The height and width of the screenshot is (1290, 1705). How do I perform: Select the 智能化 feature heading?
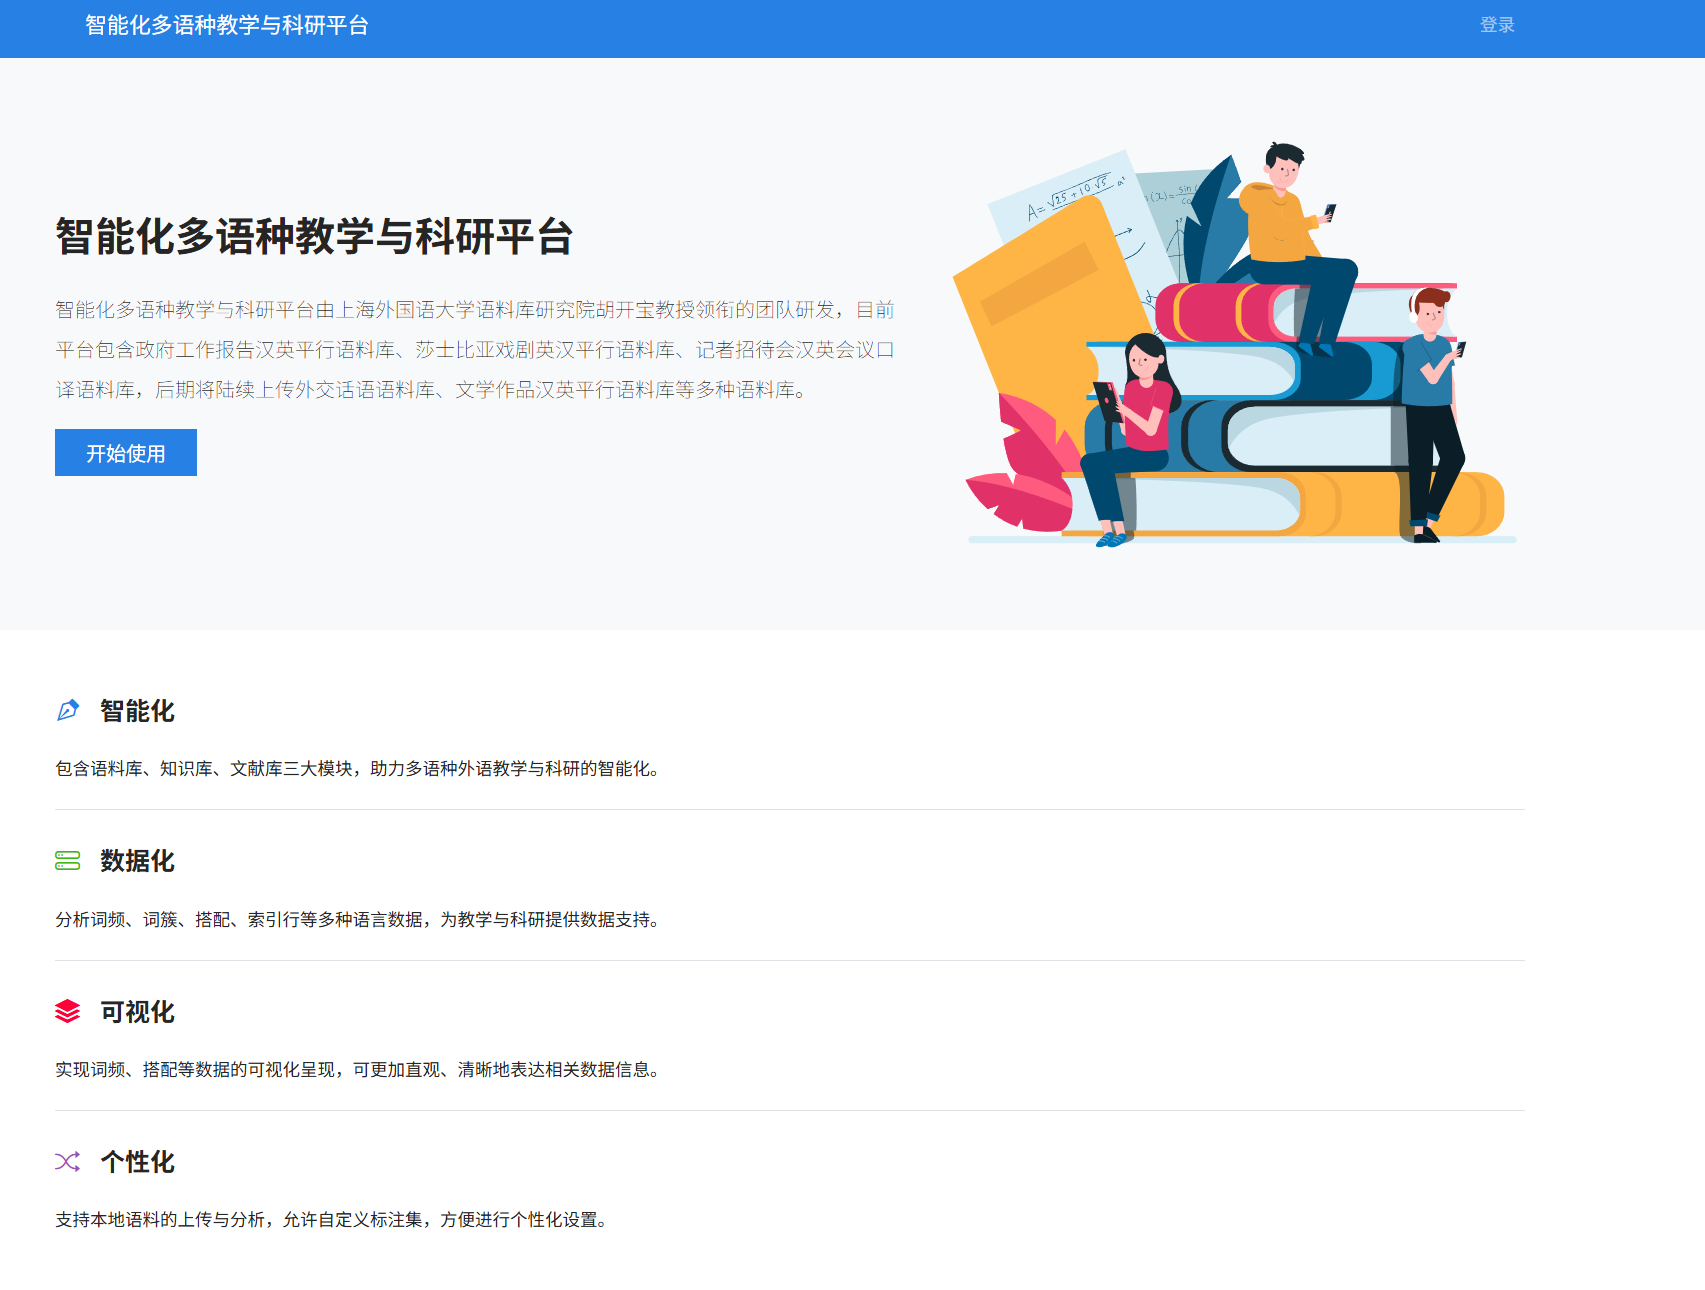tap(137, 711)
